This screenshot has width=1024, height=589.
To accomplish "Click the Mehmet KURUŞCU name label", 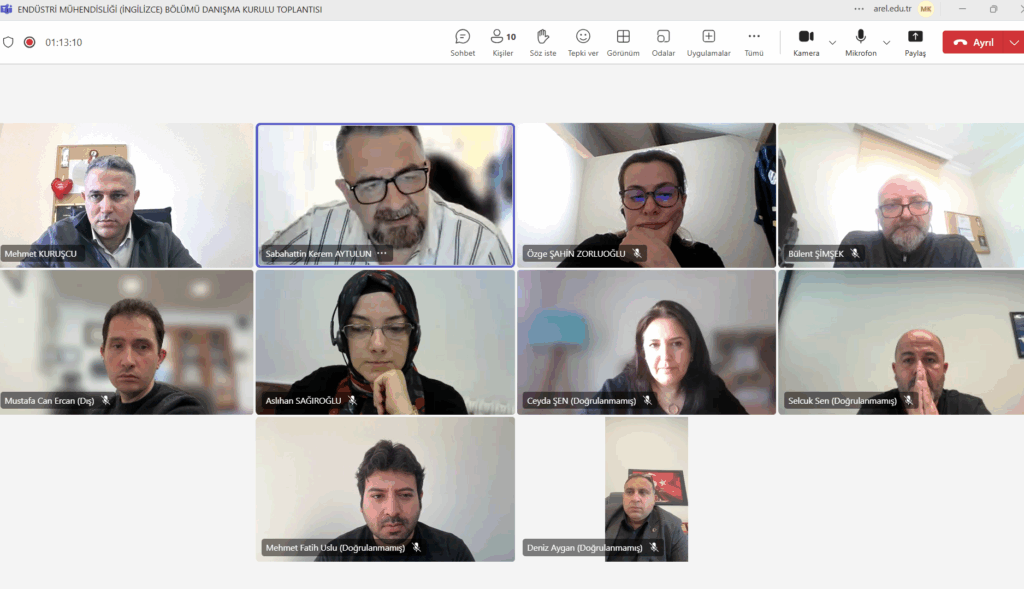I will pos(40,253).
